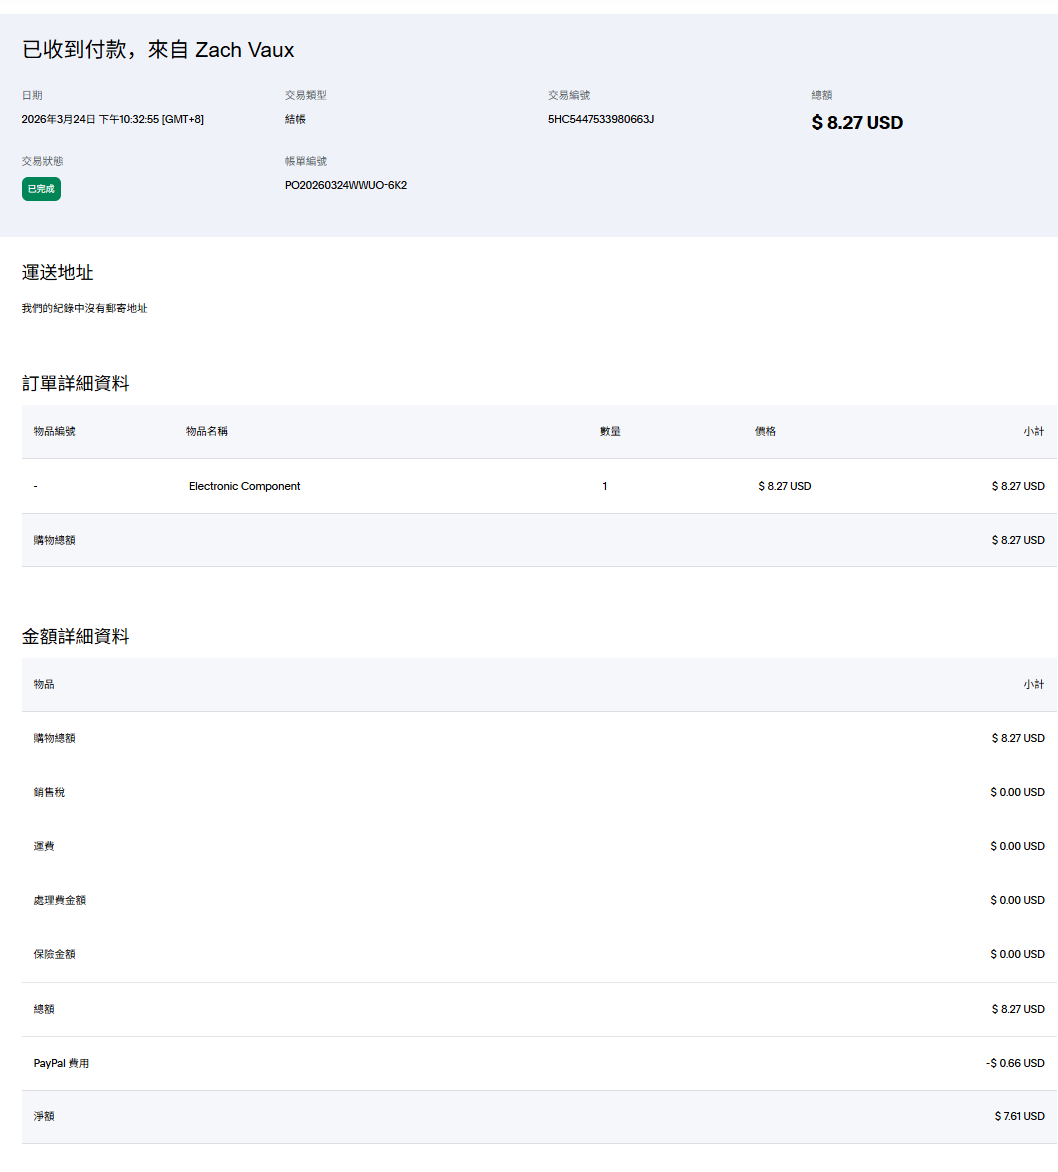Click the heading 已收到付款，來自 Zach Vaux

coord(158,50)
